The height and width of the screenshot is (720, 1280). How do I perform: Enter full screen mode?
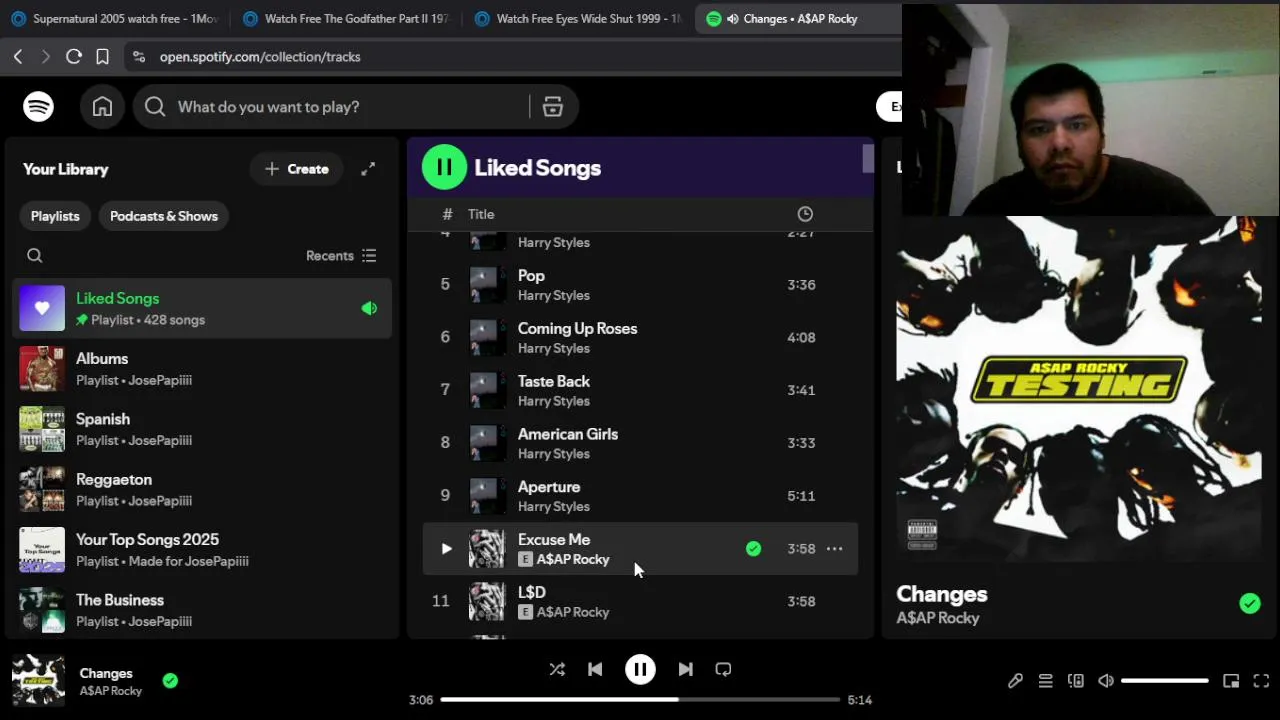(1261, 681)
